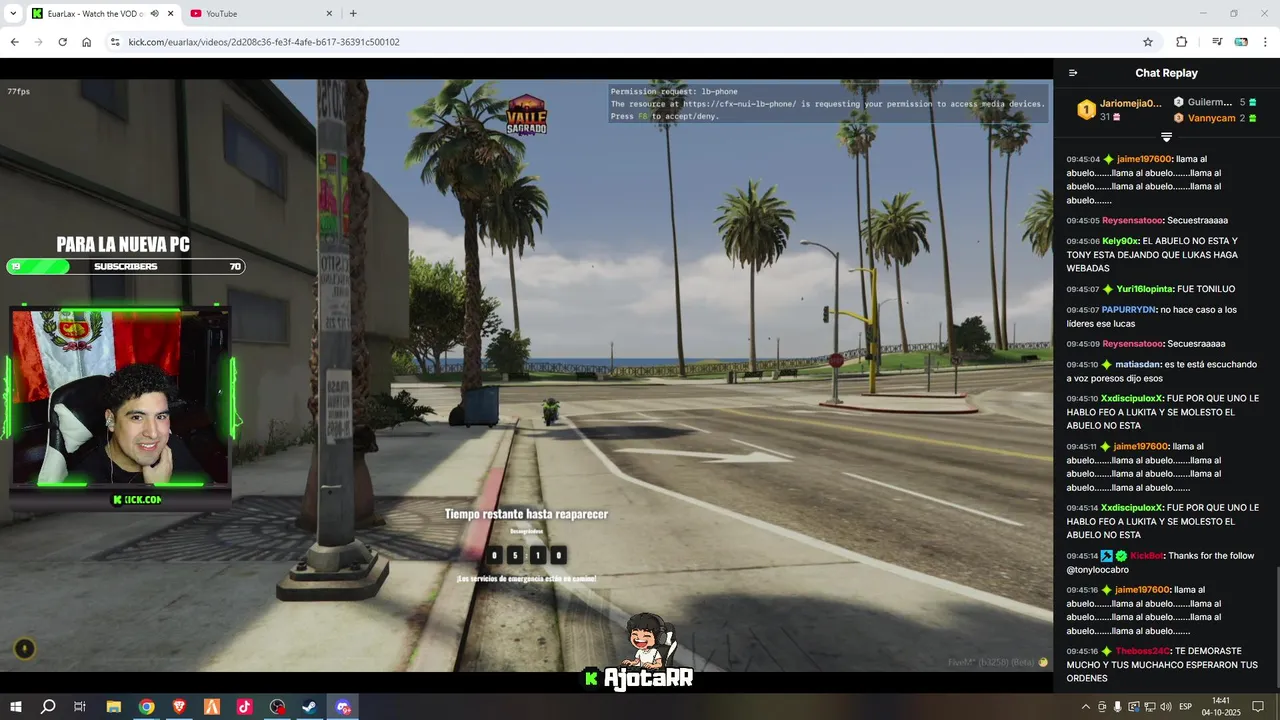Open browser extensions menu
Screen dimensions: 1280x720
click(1181, 42)
